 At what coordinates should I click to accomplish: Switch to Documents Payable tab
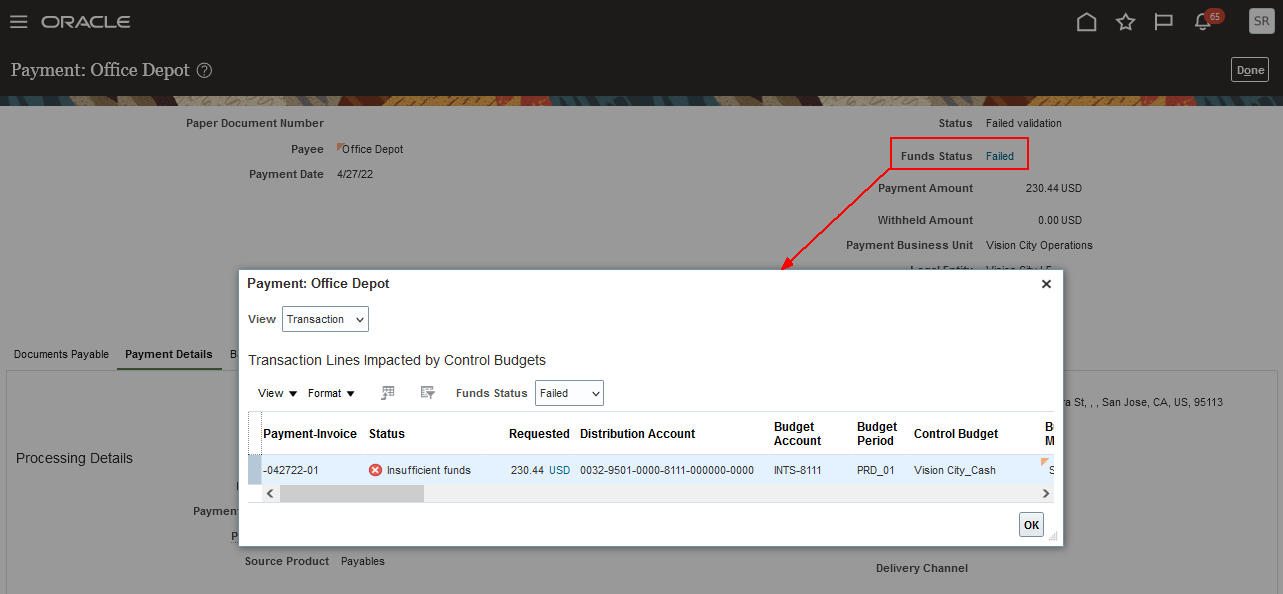tap(61, 354)
